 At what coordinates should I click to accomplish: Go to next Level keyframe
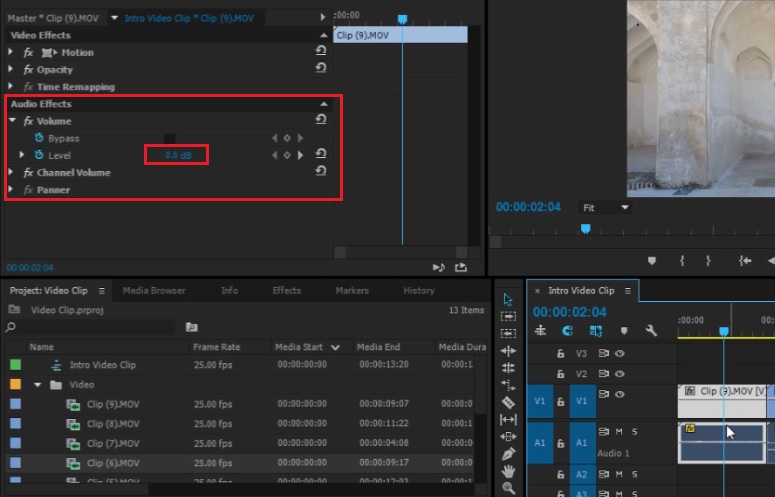point(300,155)
